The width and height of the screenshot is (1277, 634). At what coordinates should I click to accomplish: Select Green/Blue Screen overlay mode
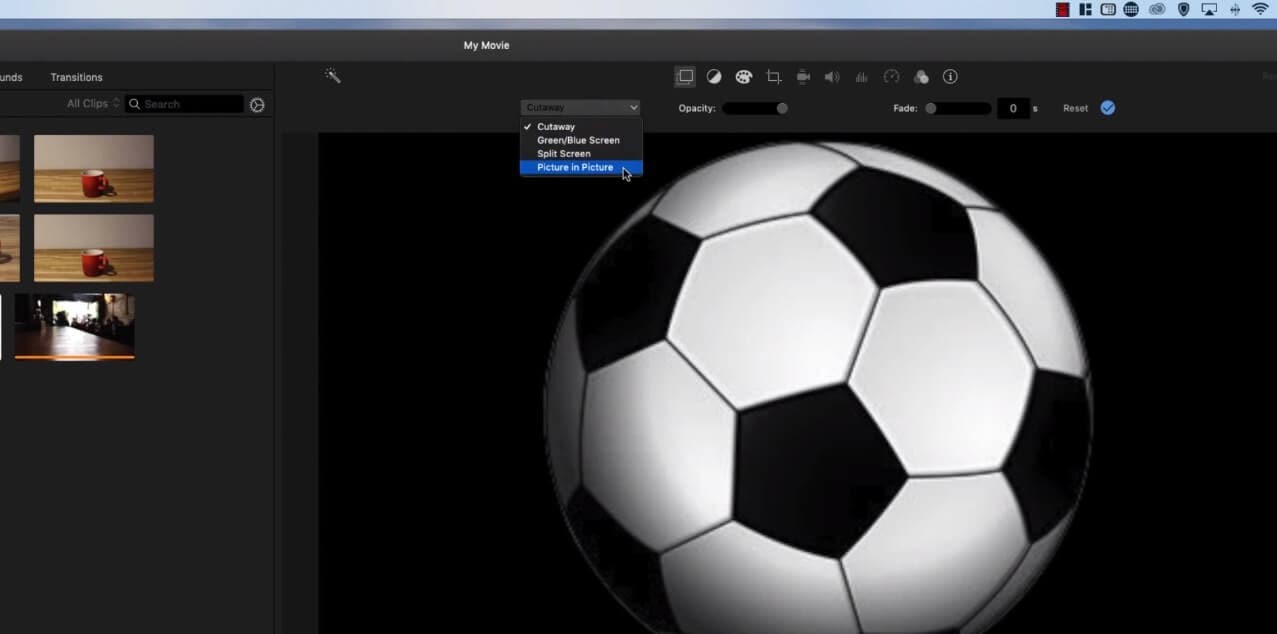[578, 140]
